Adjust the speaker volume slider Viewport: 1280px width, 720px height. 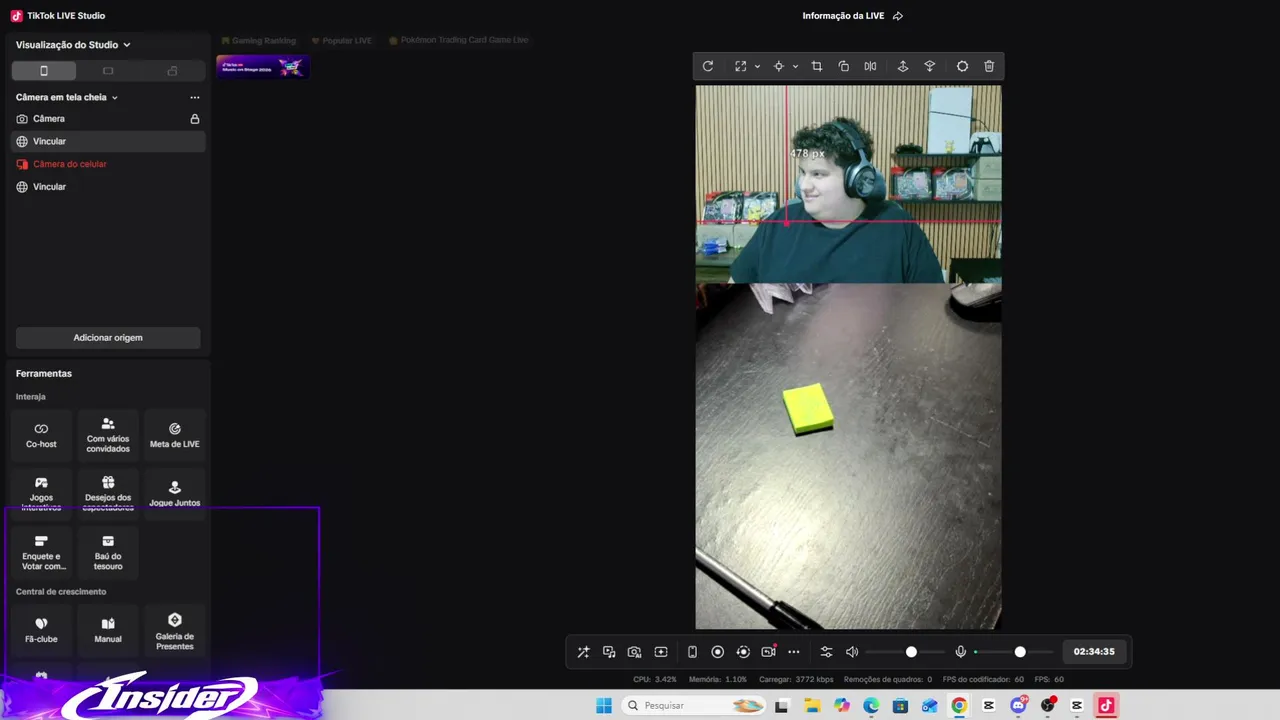pyautogui.click(x=905, y=652)
